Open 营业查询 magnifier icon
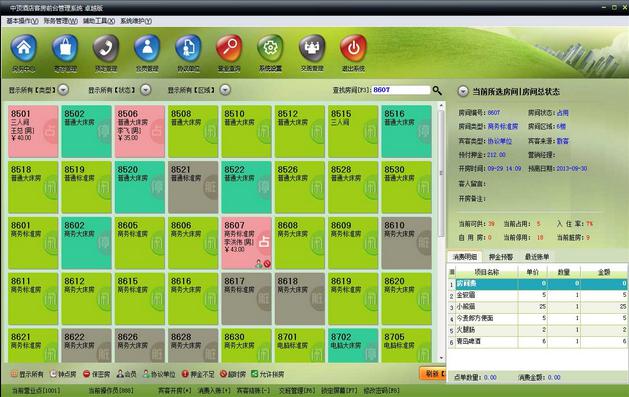The height and width of the screenshot is (397, 629). (x=229, y=49)
